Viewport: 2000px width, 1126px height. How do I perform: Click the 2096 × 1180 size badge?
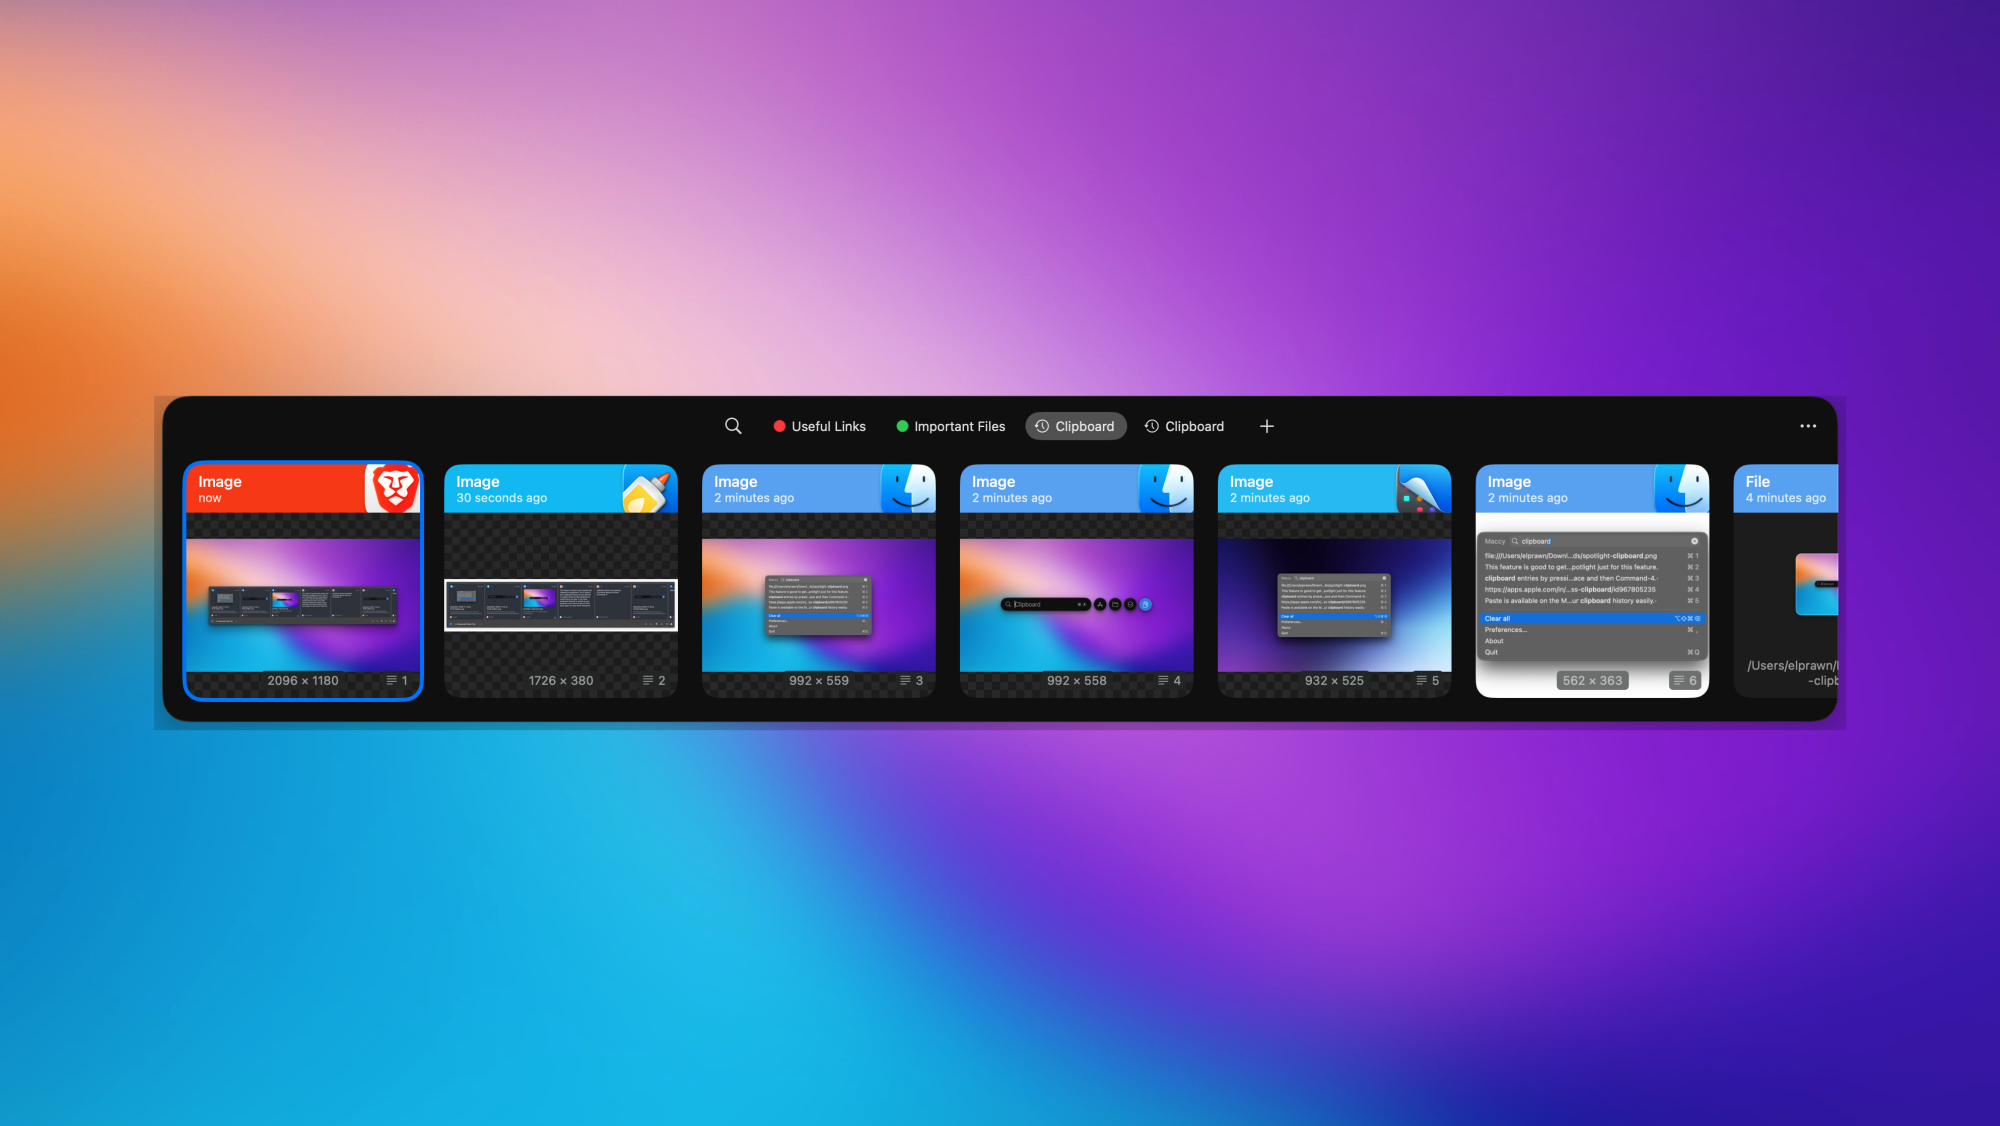click(x=303, y=680)
